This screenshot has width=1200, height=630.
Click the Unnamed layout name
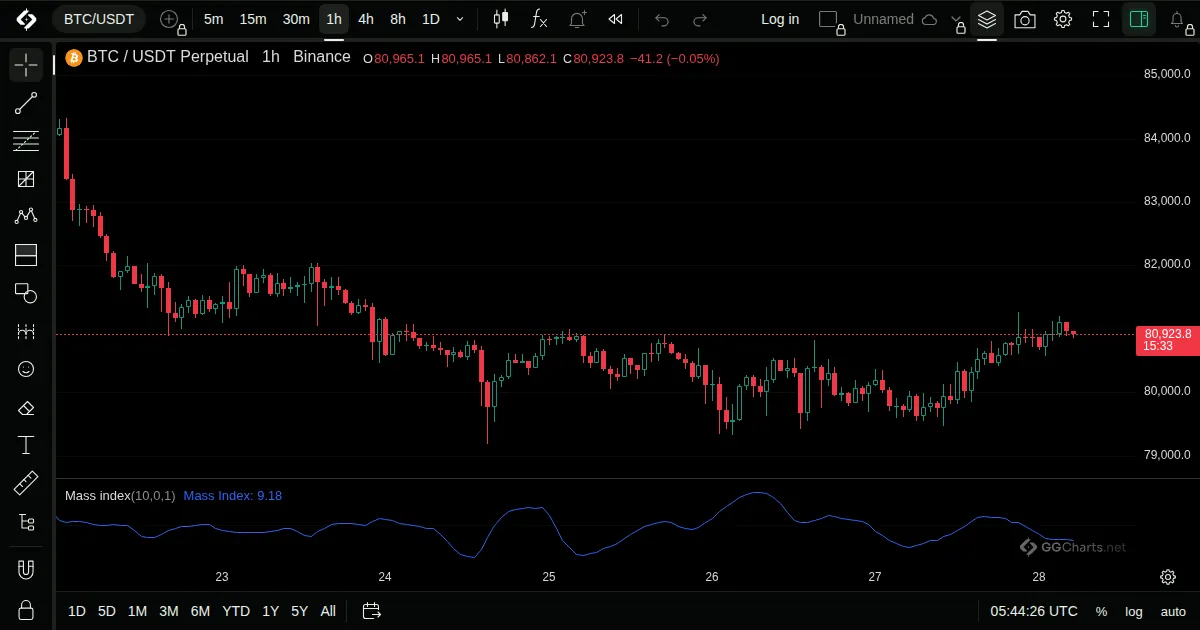pyautogui.click(x=883, y=19)
